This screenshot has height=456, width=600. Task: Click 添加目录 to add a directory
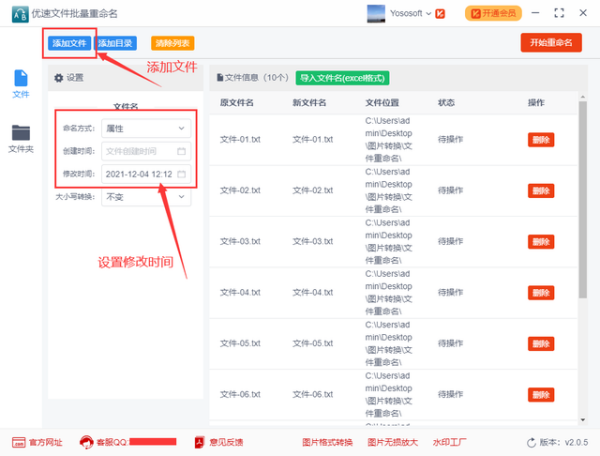(117, 43)
